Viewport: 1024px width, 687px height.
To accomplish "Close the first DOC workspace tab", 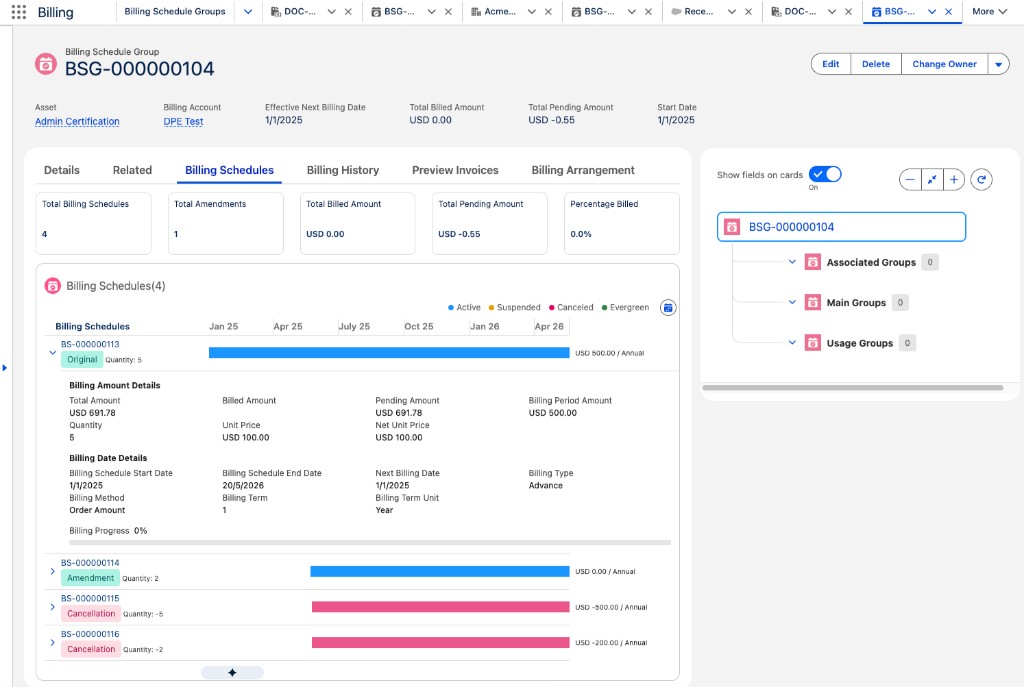I will [x=348, y=12].
